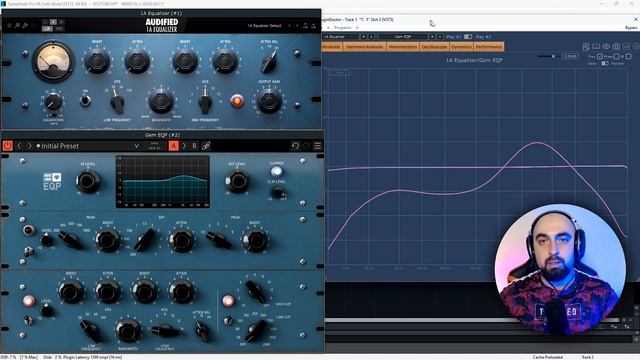Viewport: 640px width, 360px height.
Task: Click the Gem EQP lower band pink lamp
Action: click(x=29, y=301)
